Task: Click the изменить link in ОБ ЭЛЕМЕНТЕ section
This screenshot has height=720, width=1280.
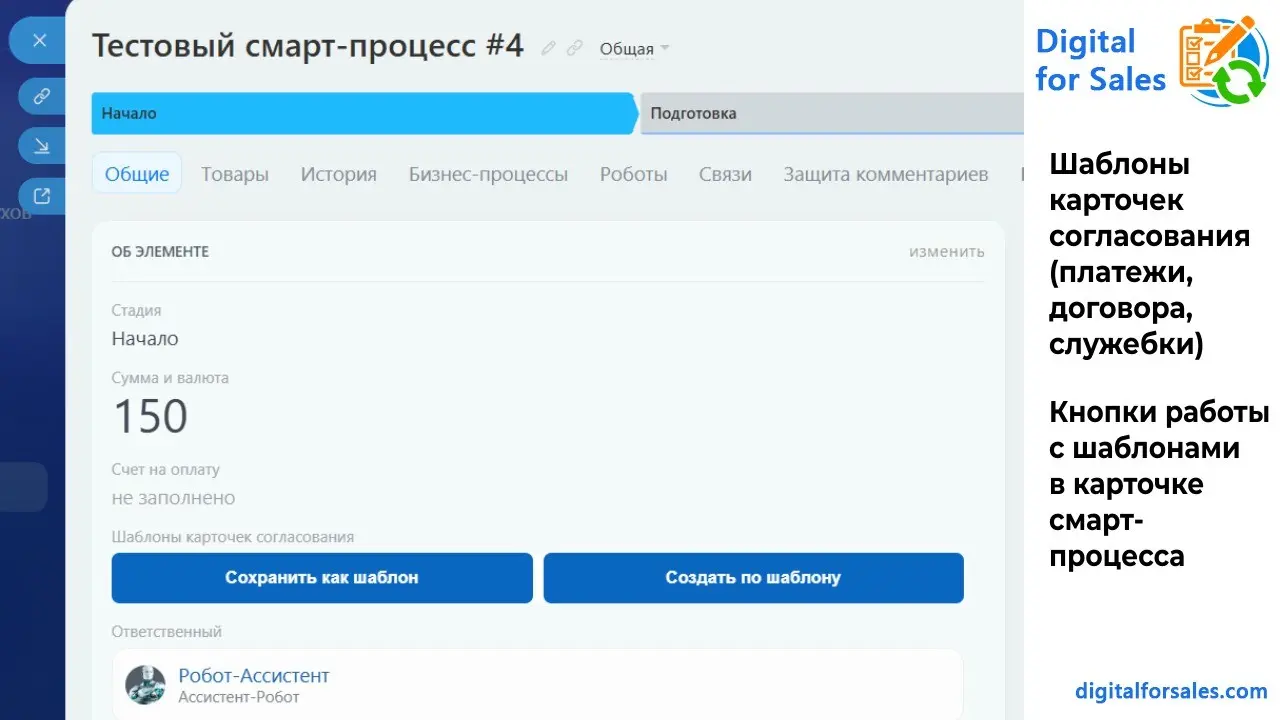Action: 946,252
